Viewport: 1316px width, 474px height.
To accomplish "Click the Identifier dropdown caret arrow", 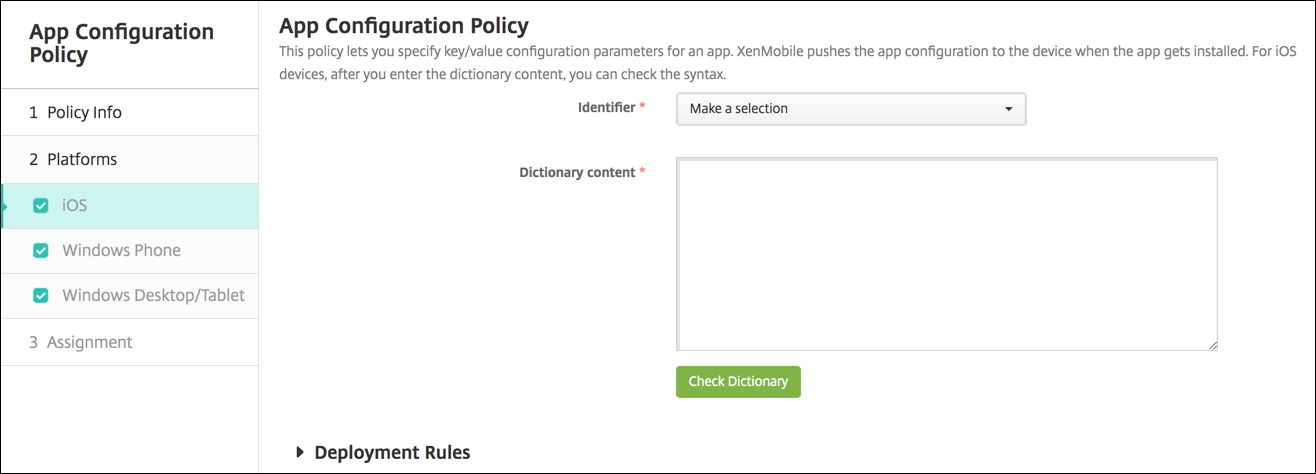I will pos(1008,109).
